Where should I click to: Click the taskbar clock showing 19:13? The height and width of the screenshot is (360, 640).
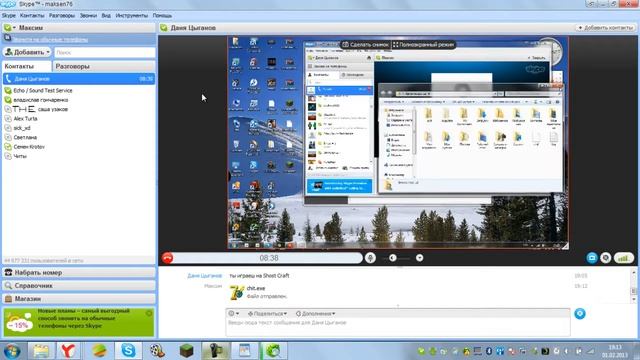tap(615, 351)
